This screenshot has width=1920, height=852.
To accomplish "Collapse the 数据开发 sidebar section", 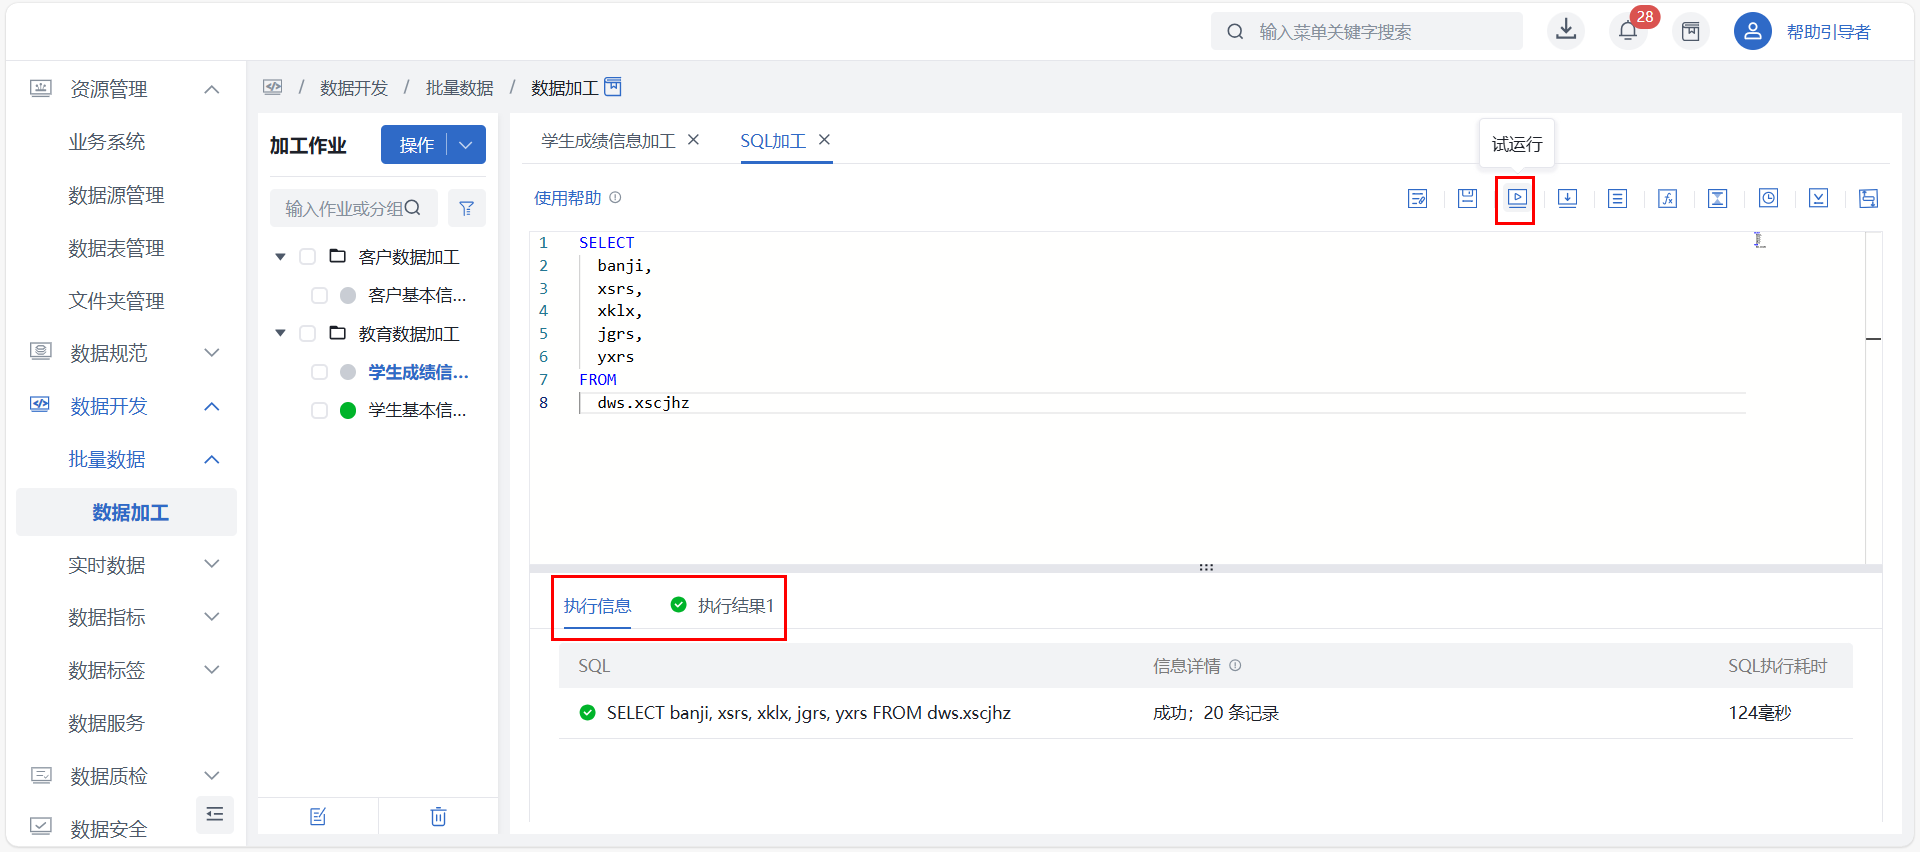I will 212,406.
